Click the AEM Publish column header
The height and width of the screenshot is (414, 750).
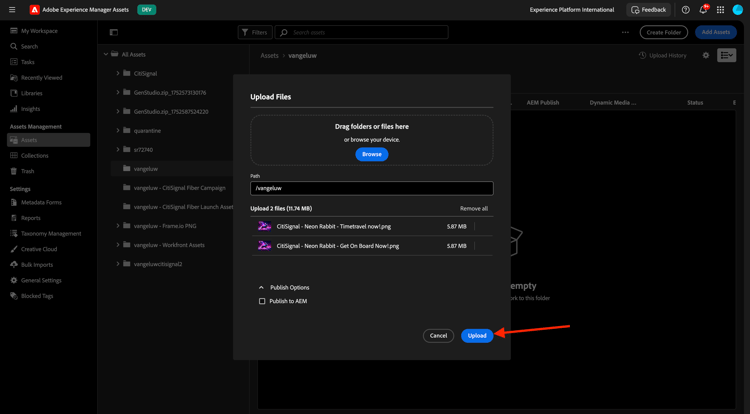tap(543, 102)
